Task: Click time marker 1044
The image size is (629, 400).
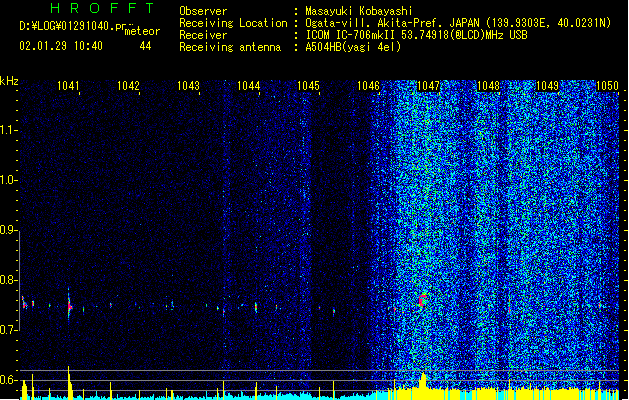Action: (248, 85)
